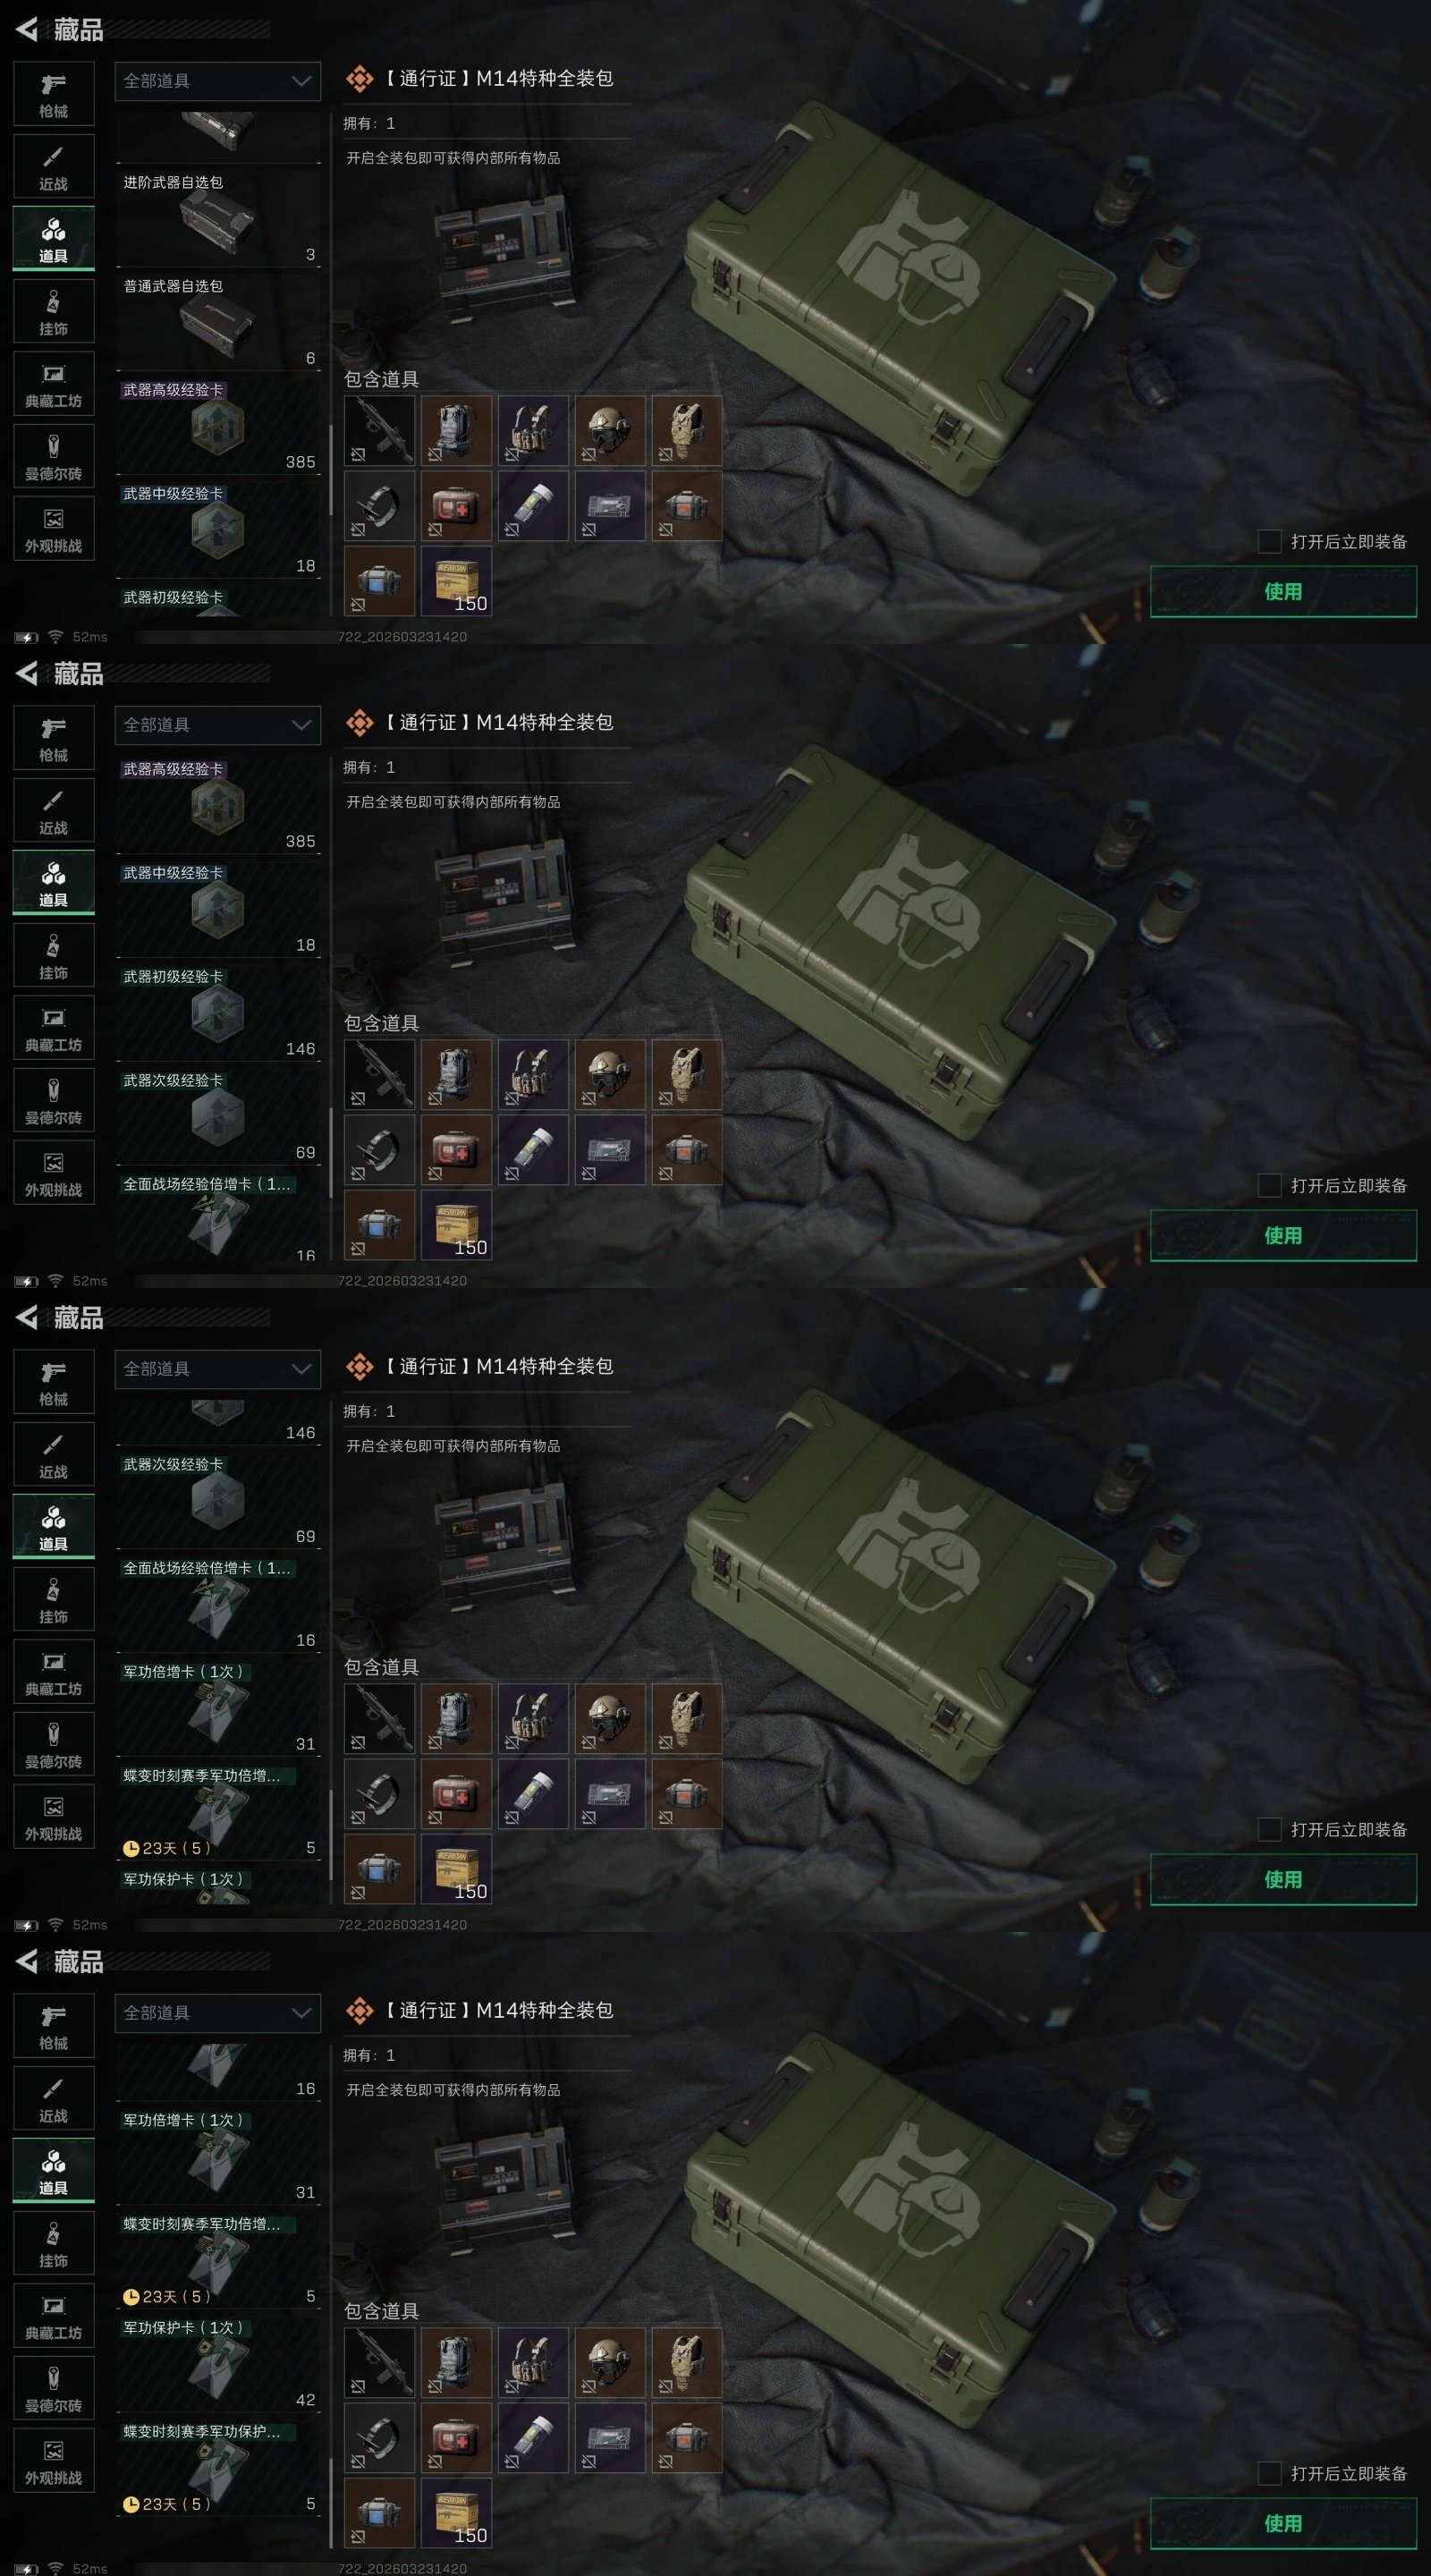1431x2576 pixels.
Task: Tick 打开后立即装备 in view listing 蝶变时刻赛季军功保护
Action: coord(1269,2473)
